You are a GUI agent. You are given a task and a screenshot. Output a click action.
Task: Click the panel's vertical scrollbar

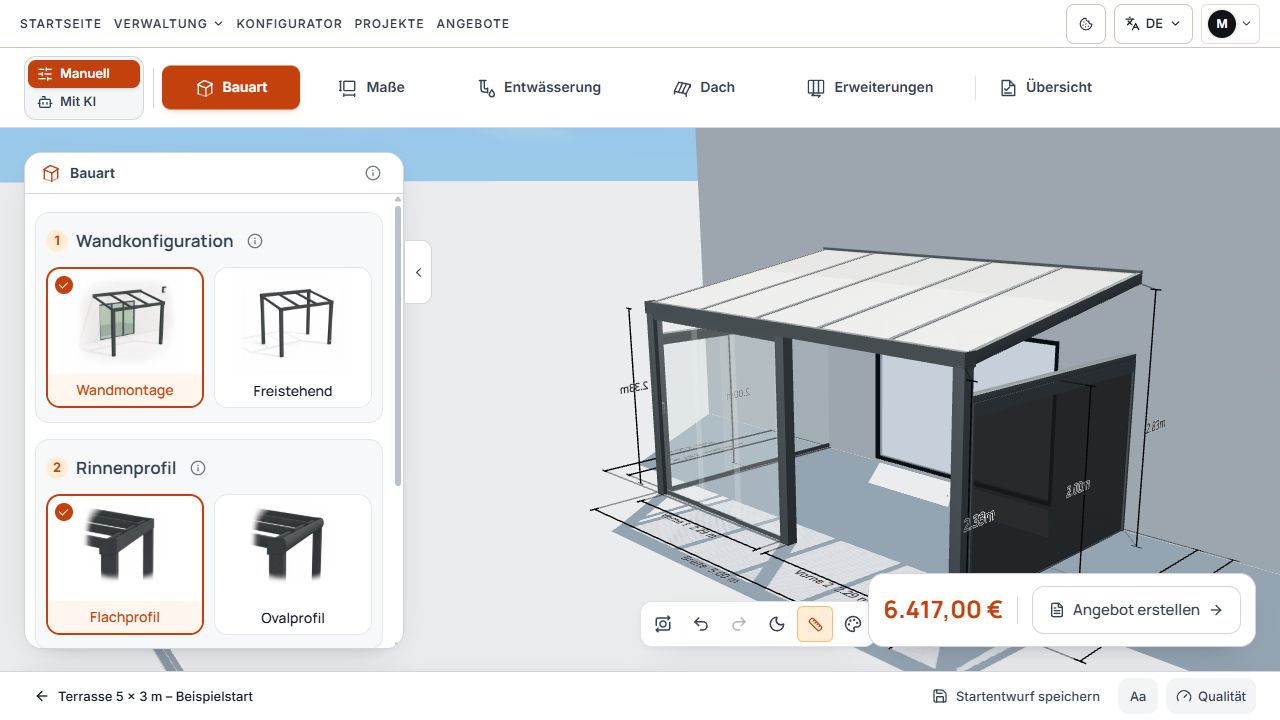click(x=398, y=346)
